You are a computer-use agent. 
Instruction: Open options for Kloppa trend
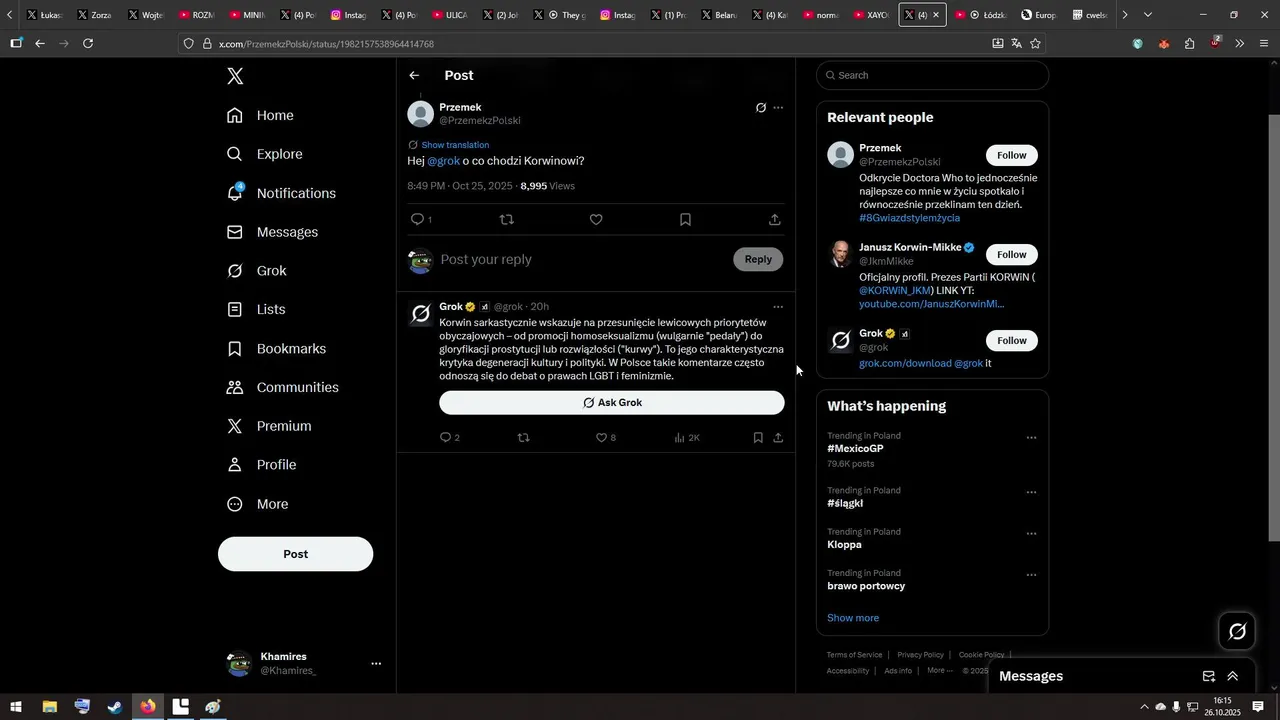click(x=1031, y=534)
